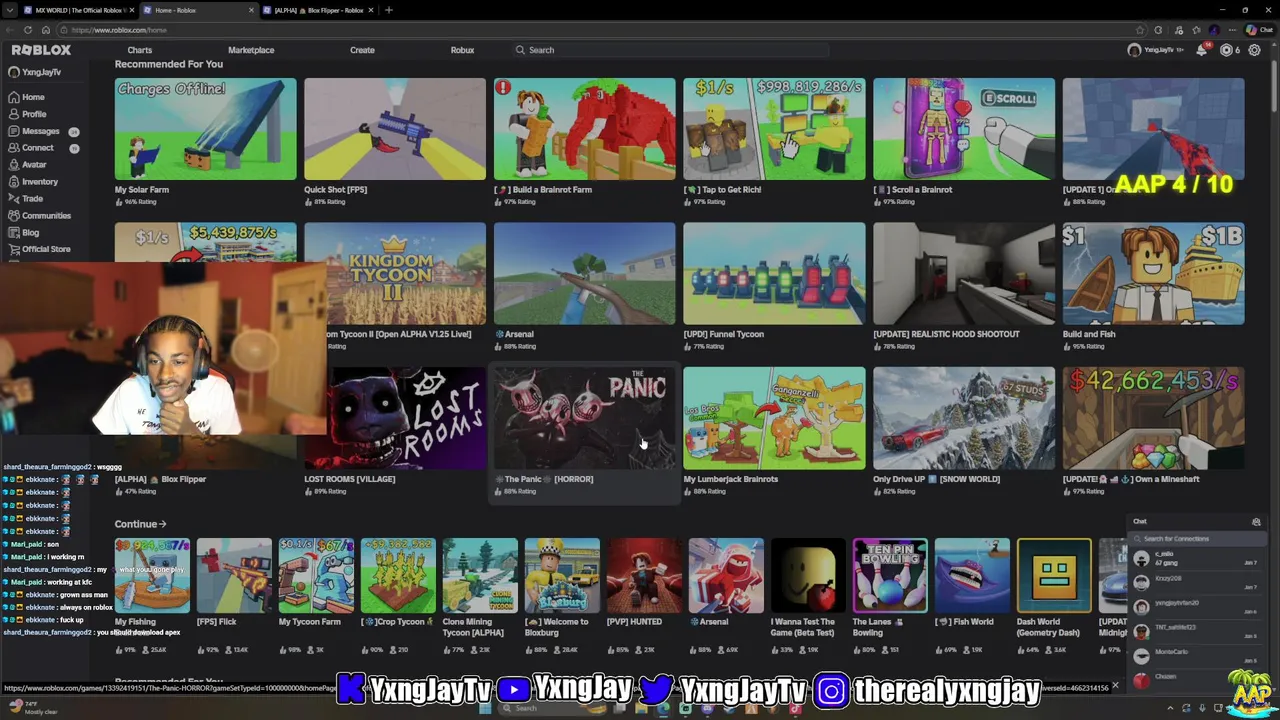This screenshot has height=720, width=1280.
Task: Open the Profile sidebar icon
Action: tap(14, 114)
